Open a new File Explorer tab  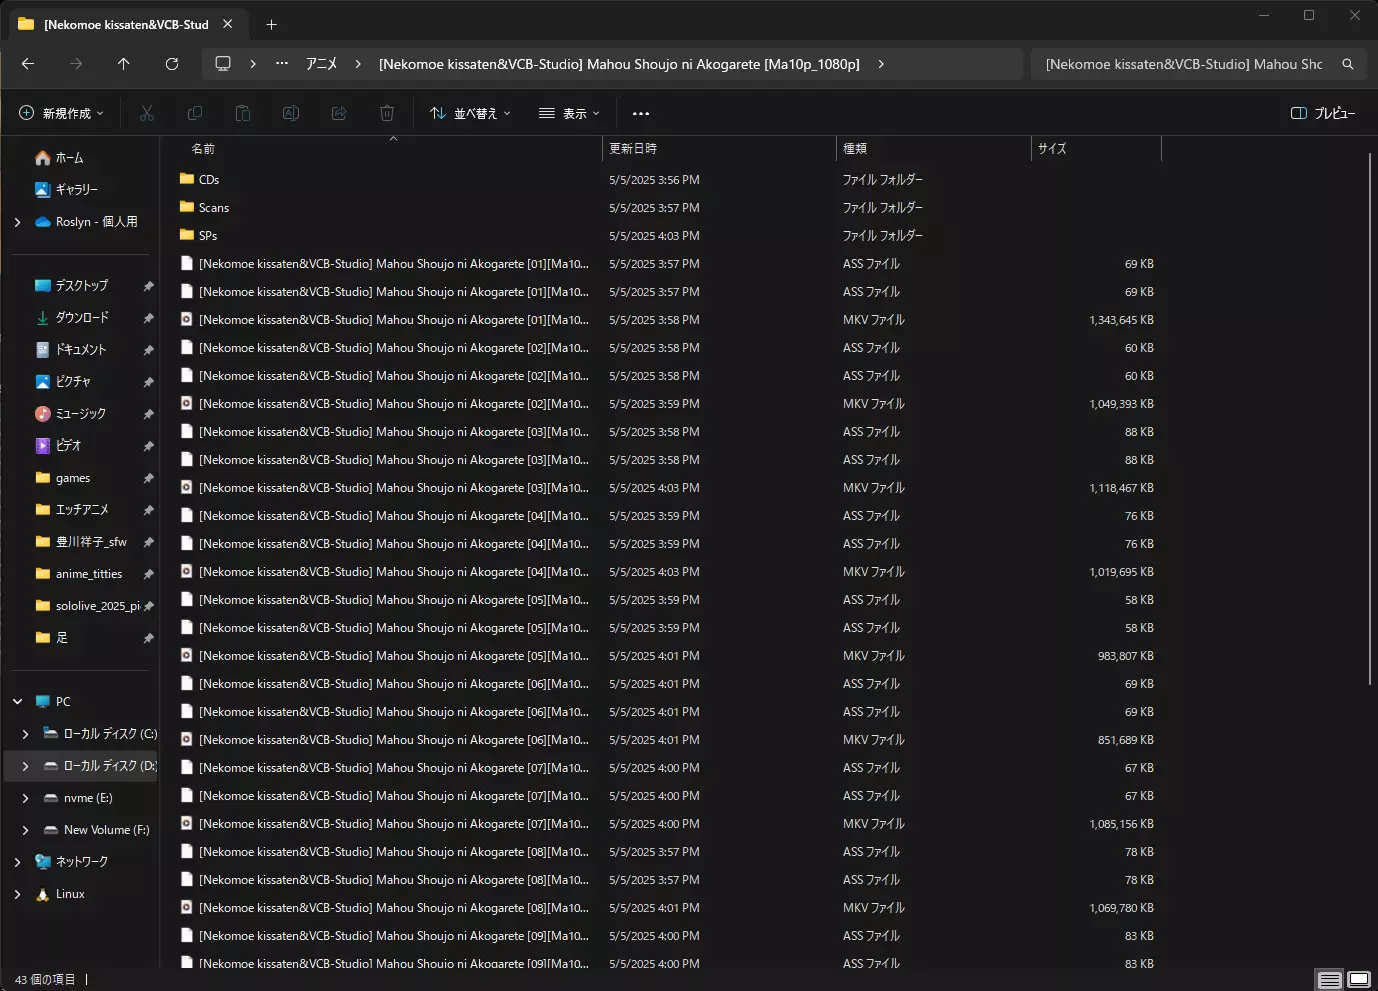pyautogui.click(x=271, y=24)
